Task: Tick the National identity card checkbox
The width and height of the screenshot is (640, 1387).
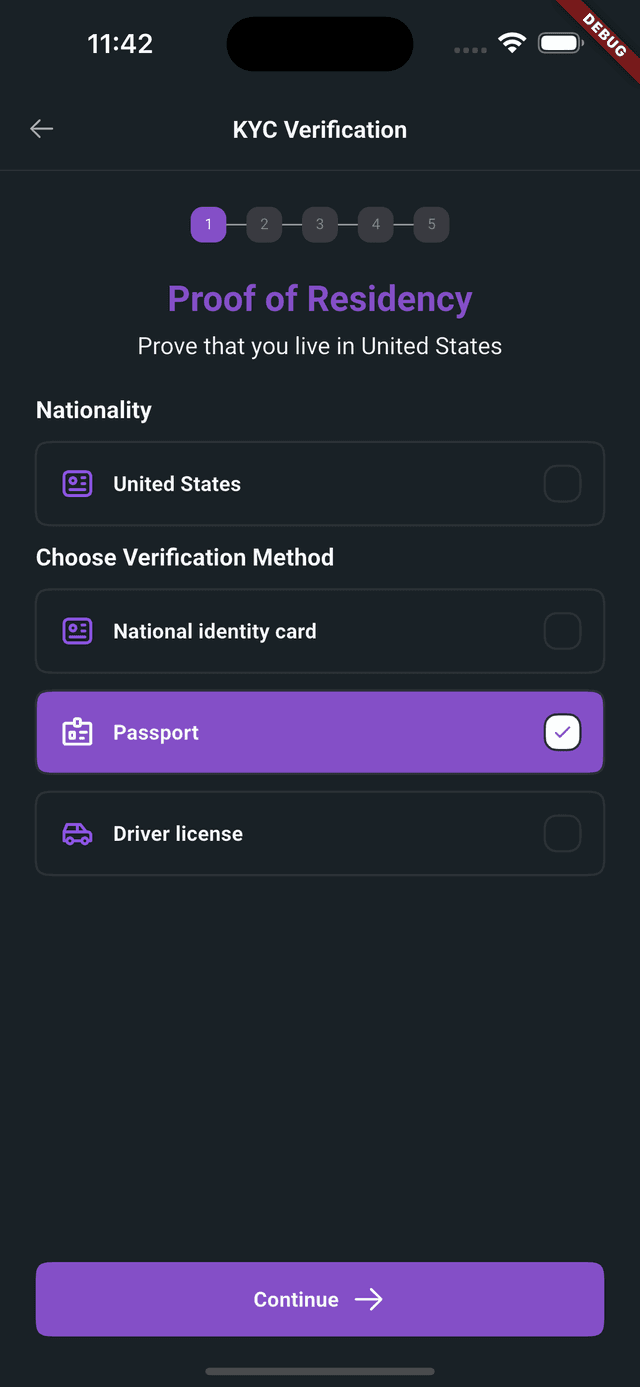Action: pos(562,631)
